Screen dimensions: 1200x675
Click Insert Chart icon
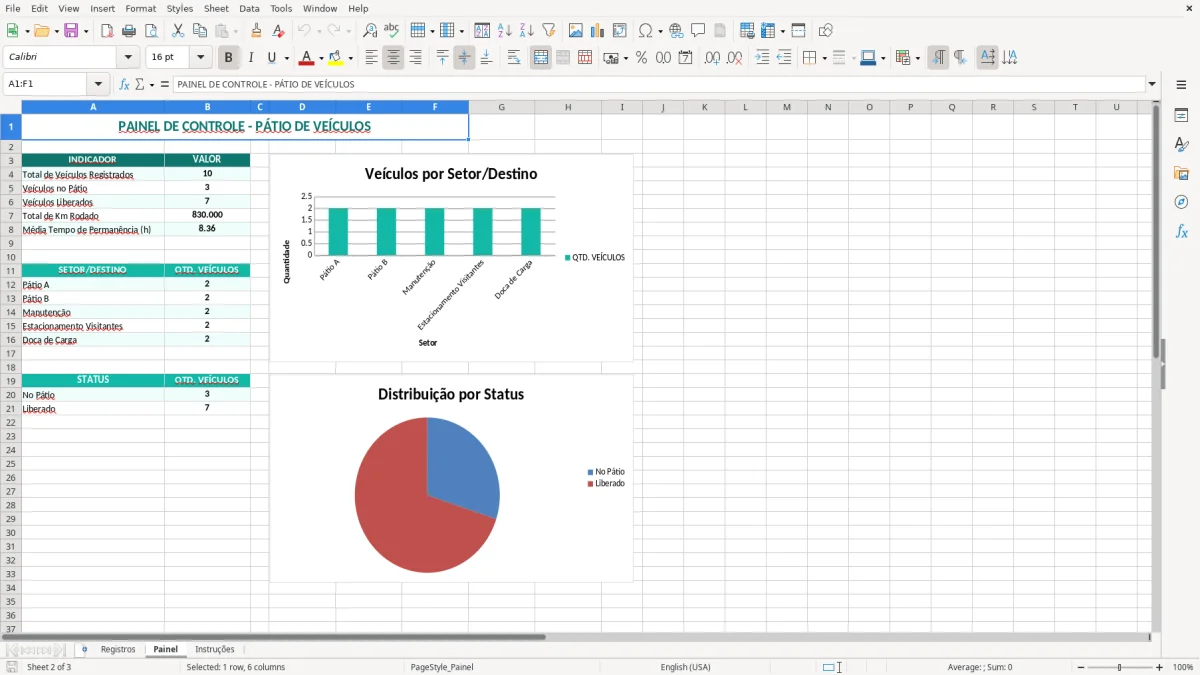pos(598,31)
